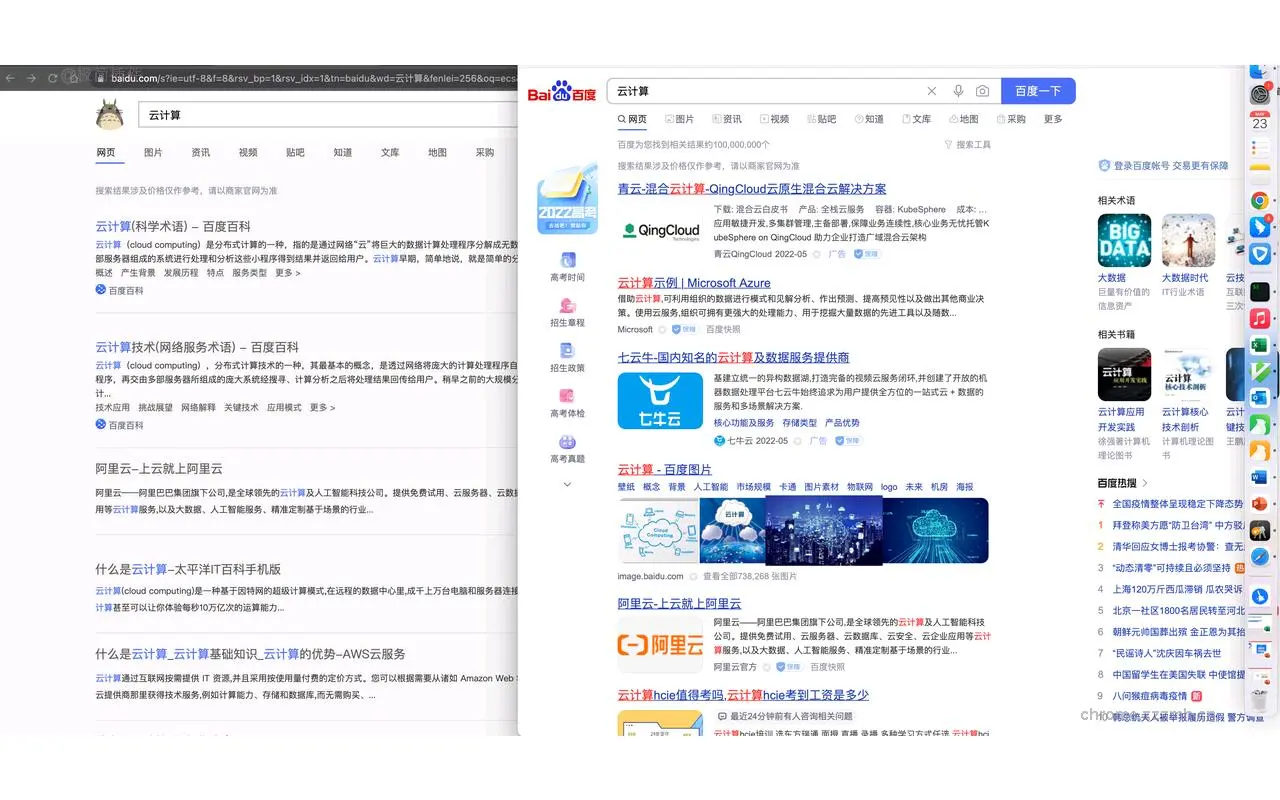
Task: Open camera image search in the search box
Action: point(981,91)
